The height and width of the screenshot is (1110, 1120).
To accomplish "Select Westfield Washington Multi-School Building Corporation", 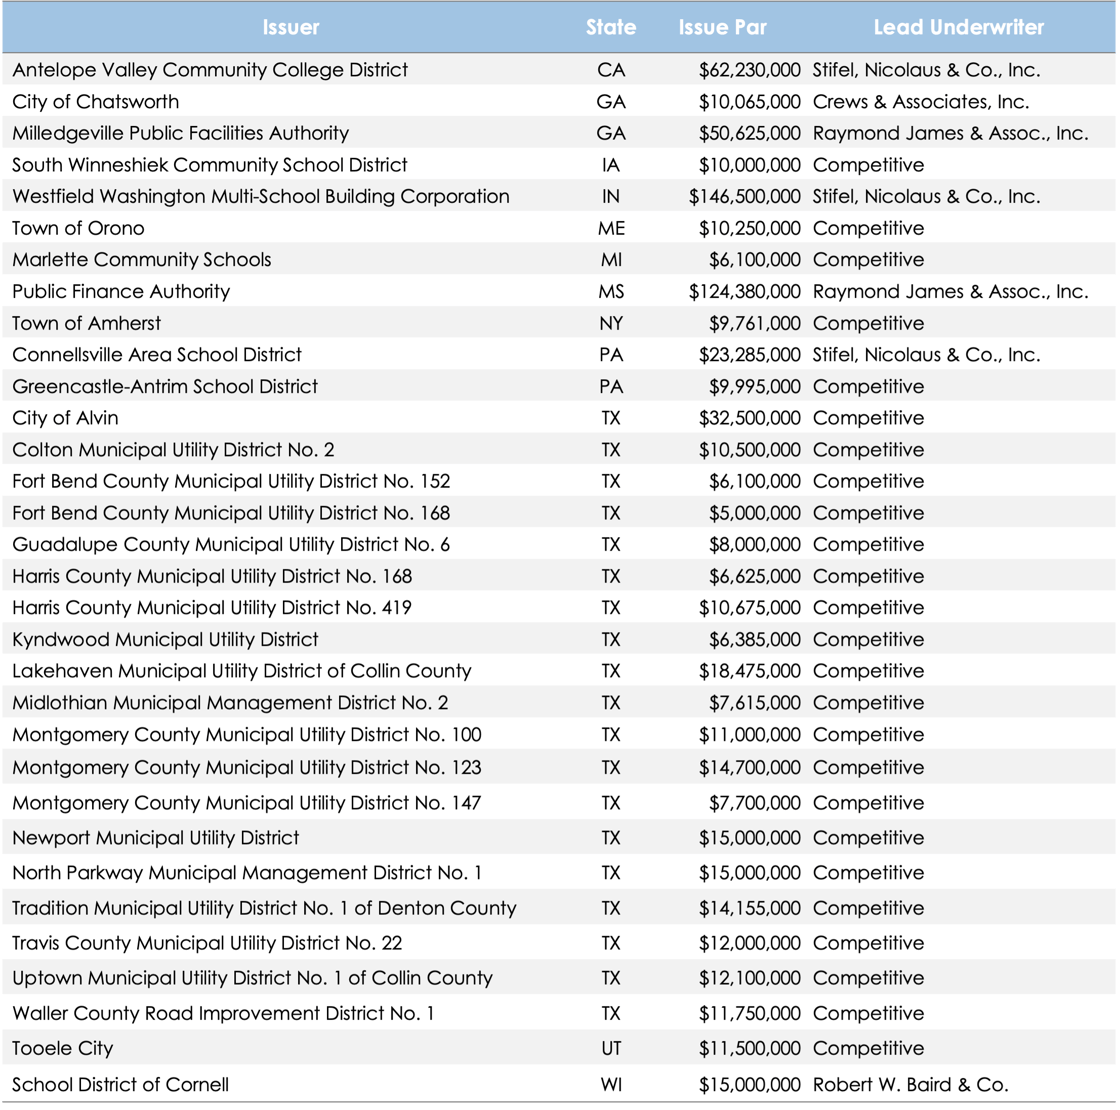I will tap(261, 196).
